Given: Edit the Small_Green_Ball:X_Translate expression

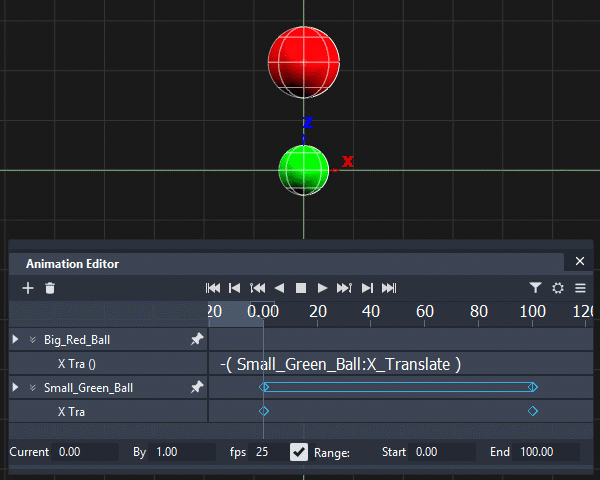Looking at the screenshot, I should (x=341, y=364).
